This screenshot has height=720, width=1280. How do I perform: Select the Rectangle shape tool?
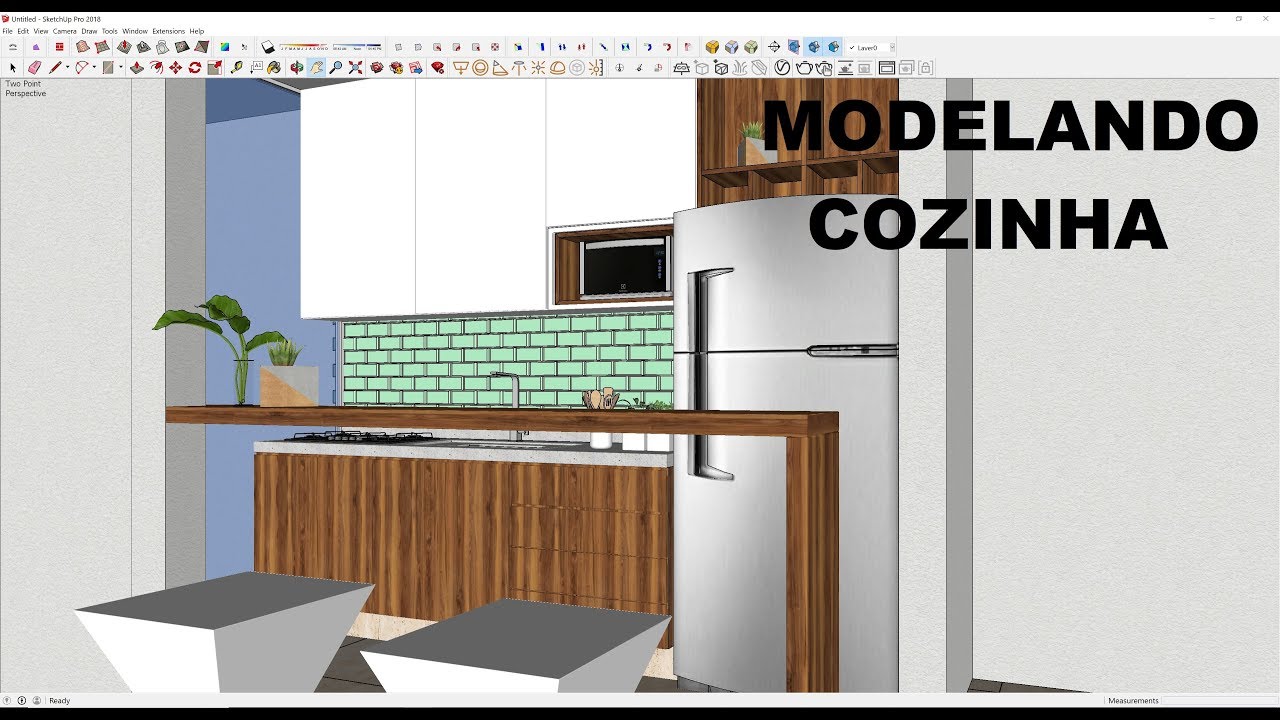[x=108, y=67]
